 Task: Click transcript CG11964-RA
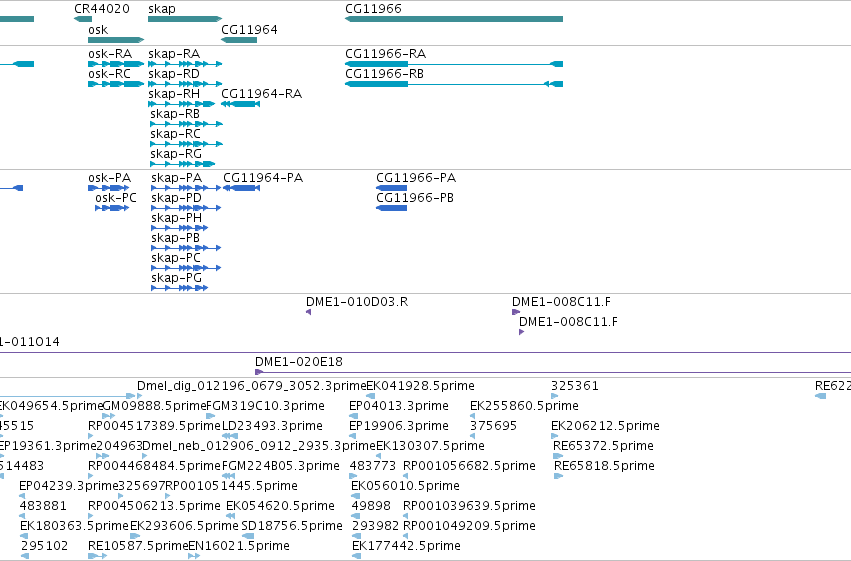point(240,104)
